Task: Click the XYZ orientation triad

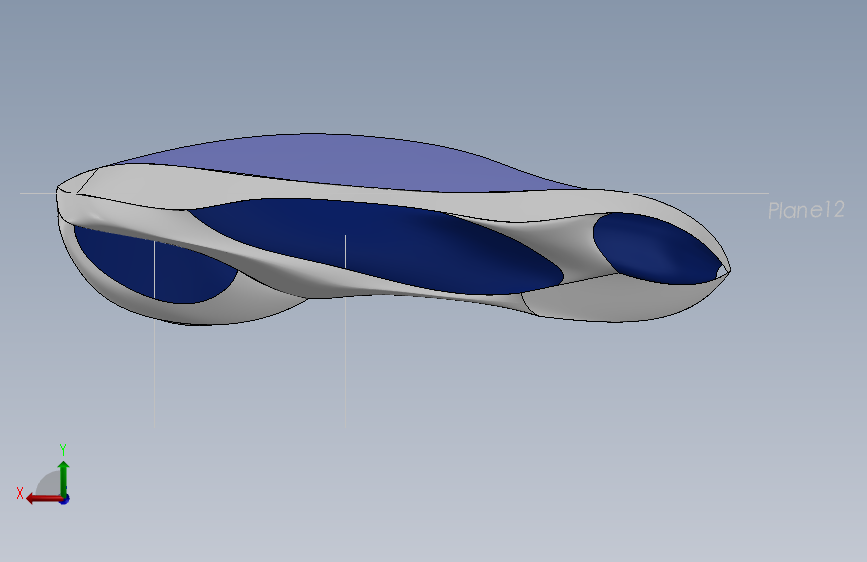Action: coord(44,475)
